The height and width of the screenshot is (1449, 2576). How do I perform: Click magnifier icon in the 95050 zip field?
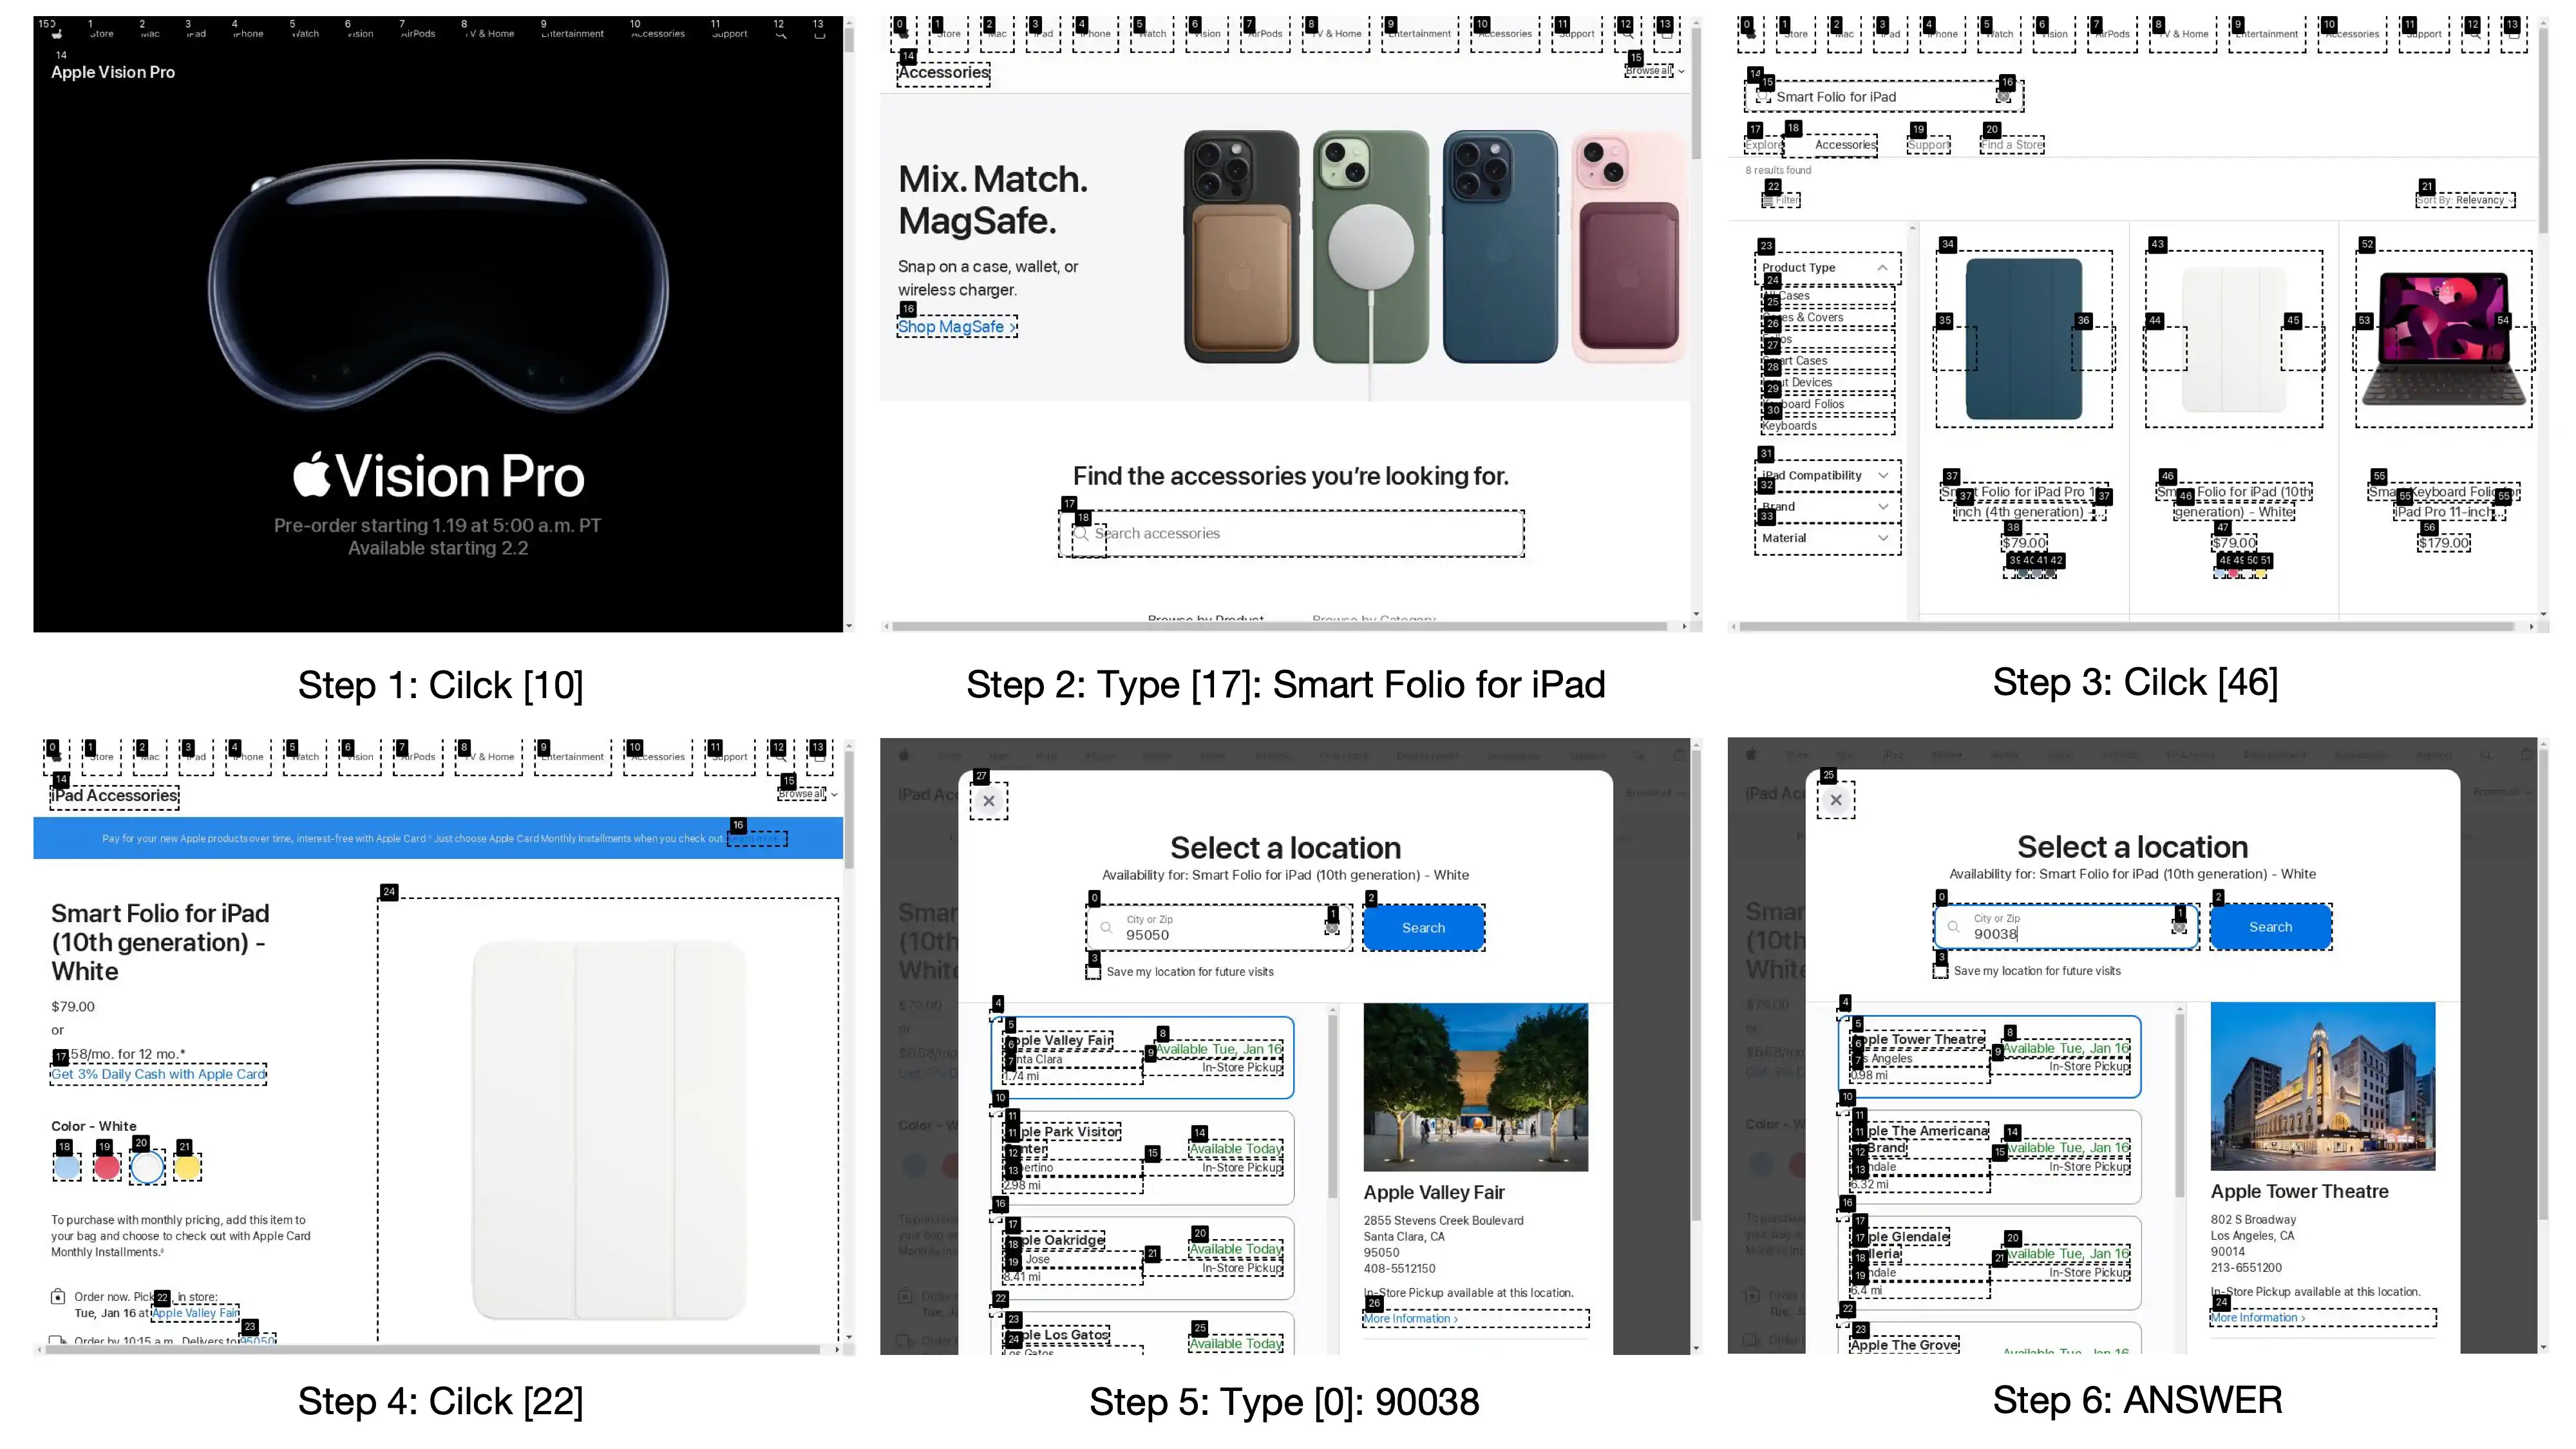(1106, 928)
